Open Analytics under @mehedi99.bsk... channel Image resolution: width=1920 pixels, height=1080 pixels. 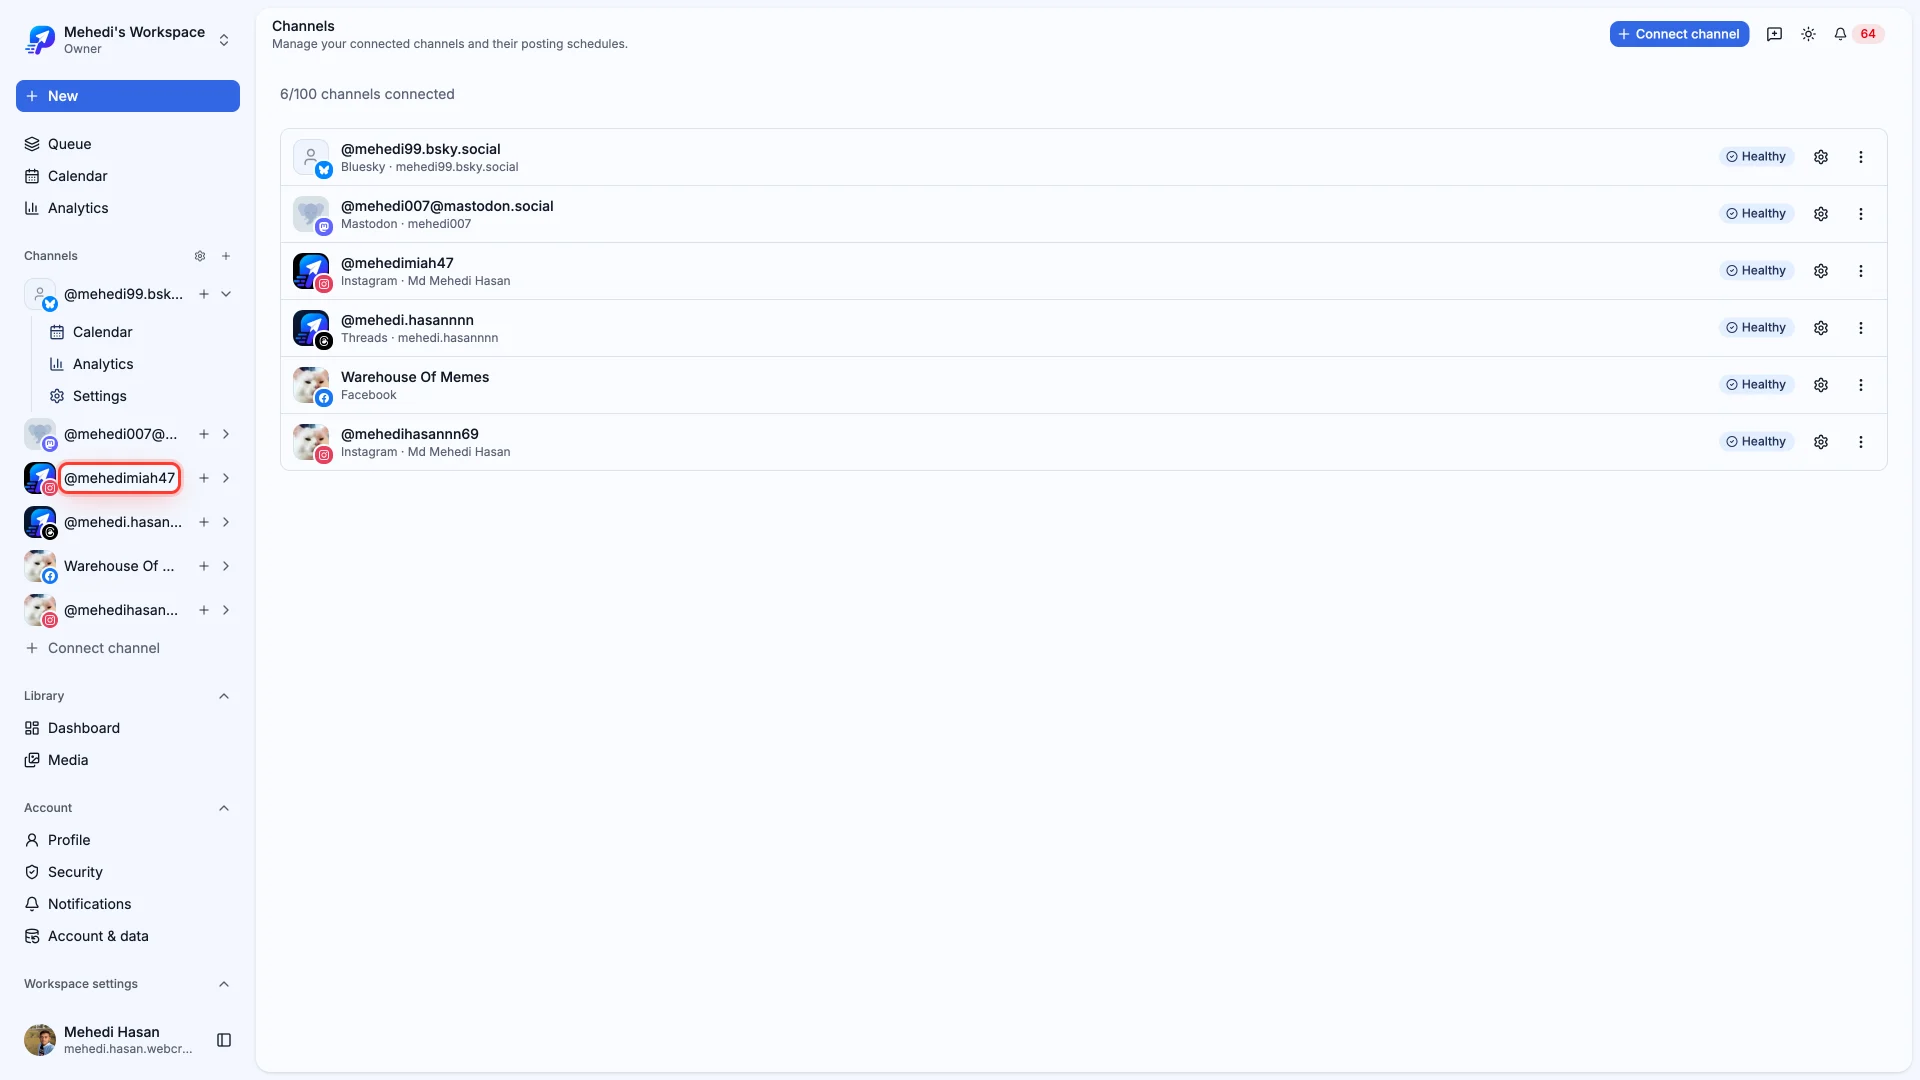(140, 364)
